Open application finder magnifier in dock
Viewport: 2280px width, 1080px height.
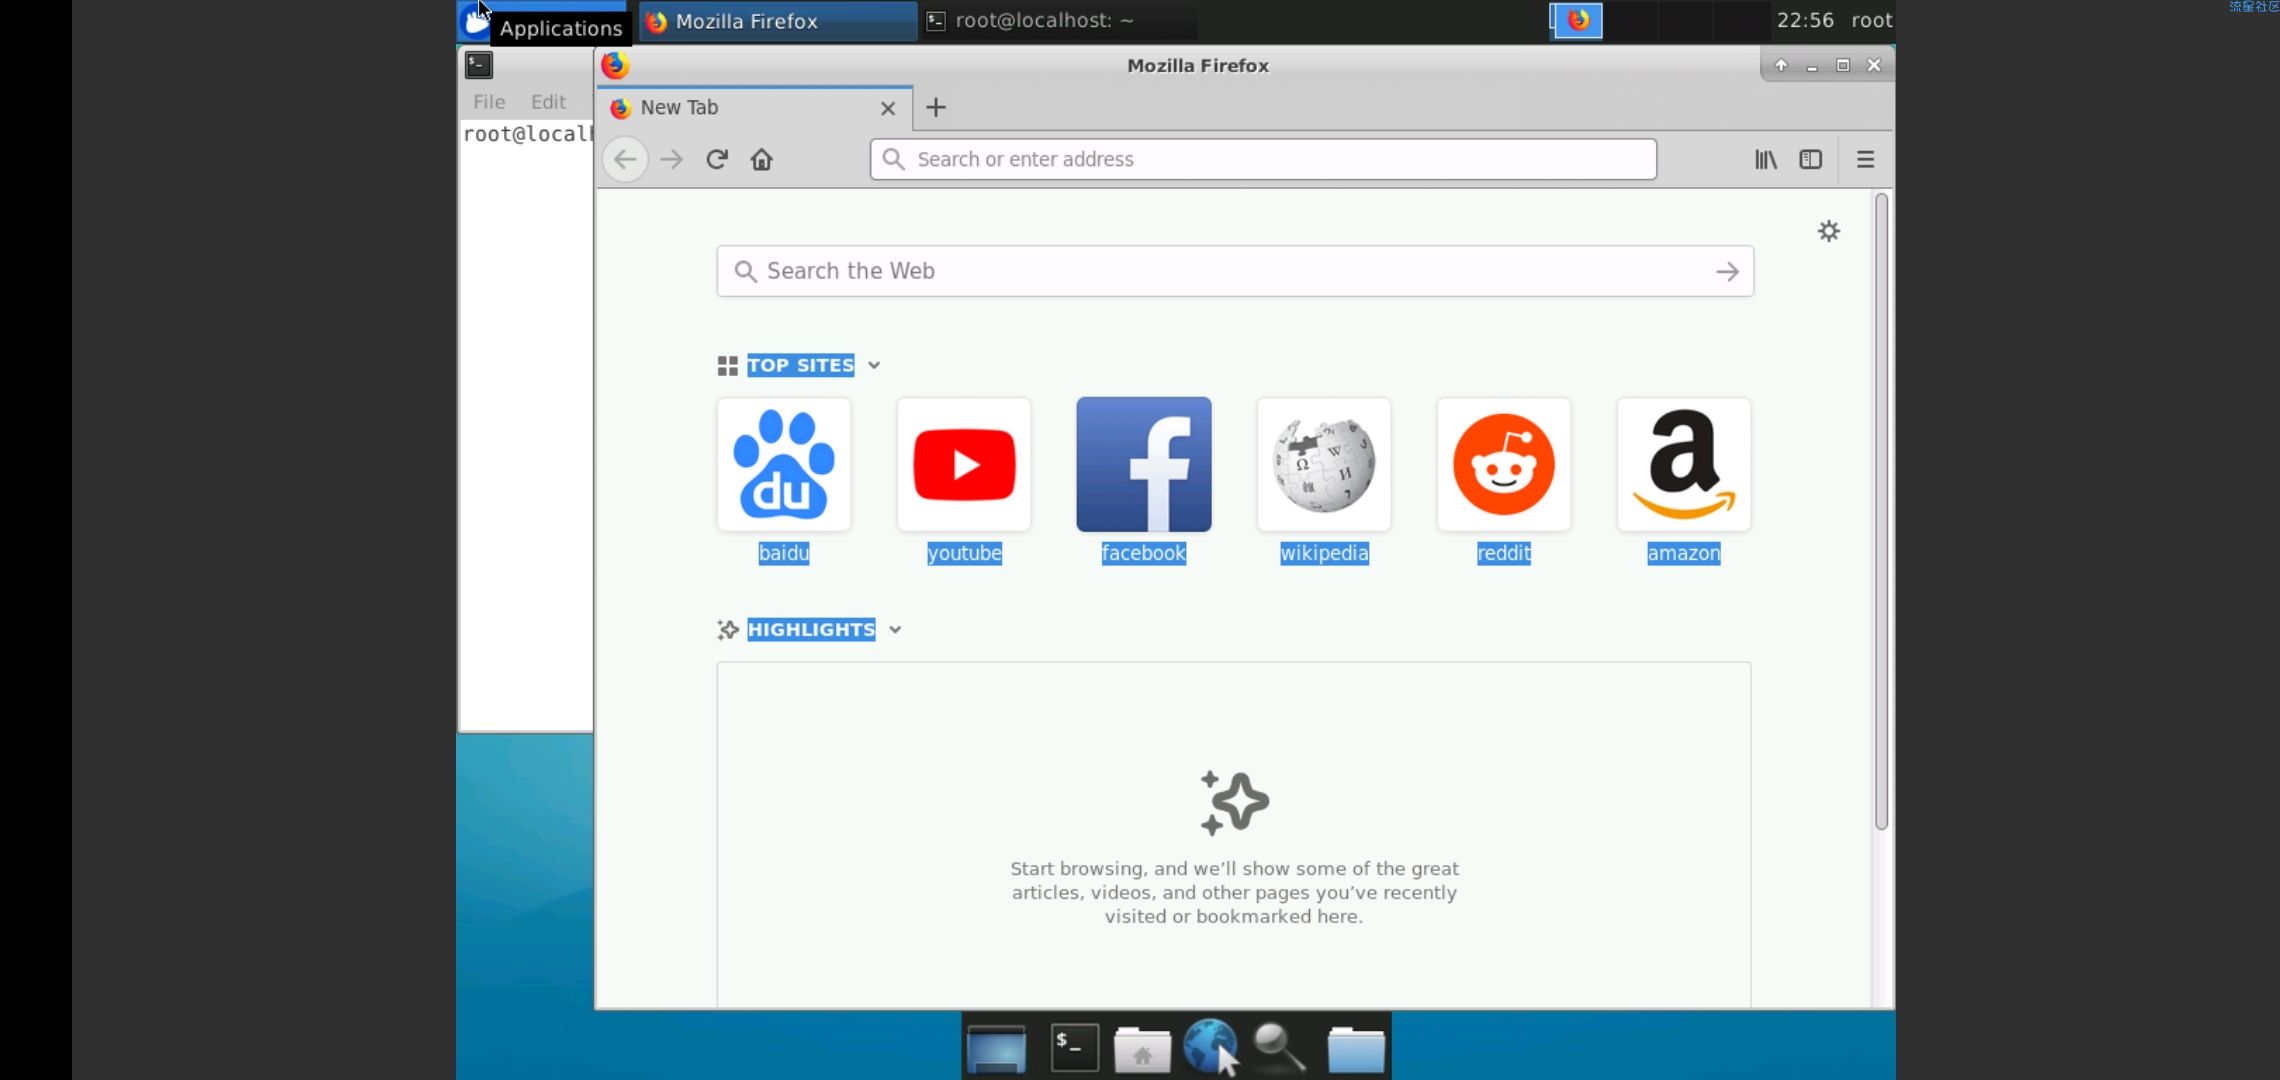(x=1280, y=1048)
